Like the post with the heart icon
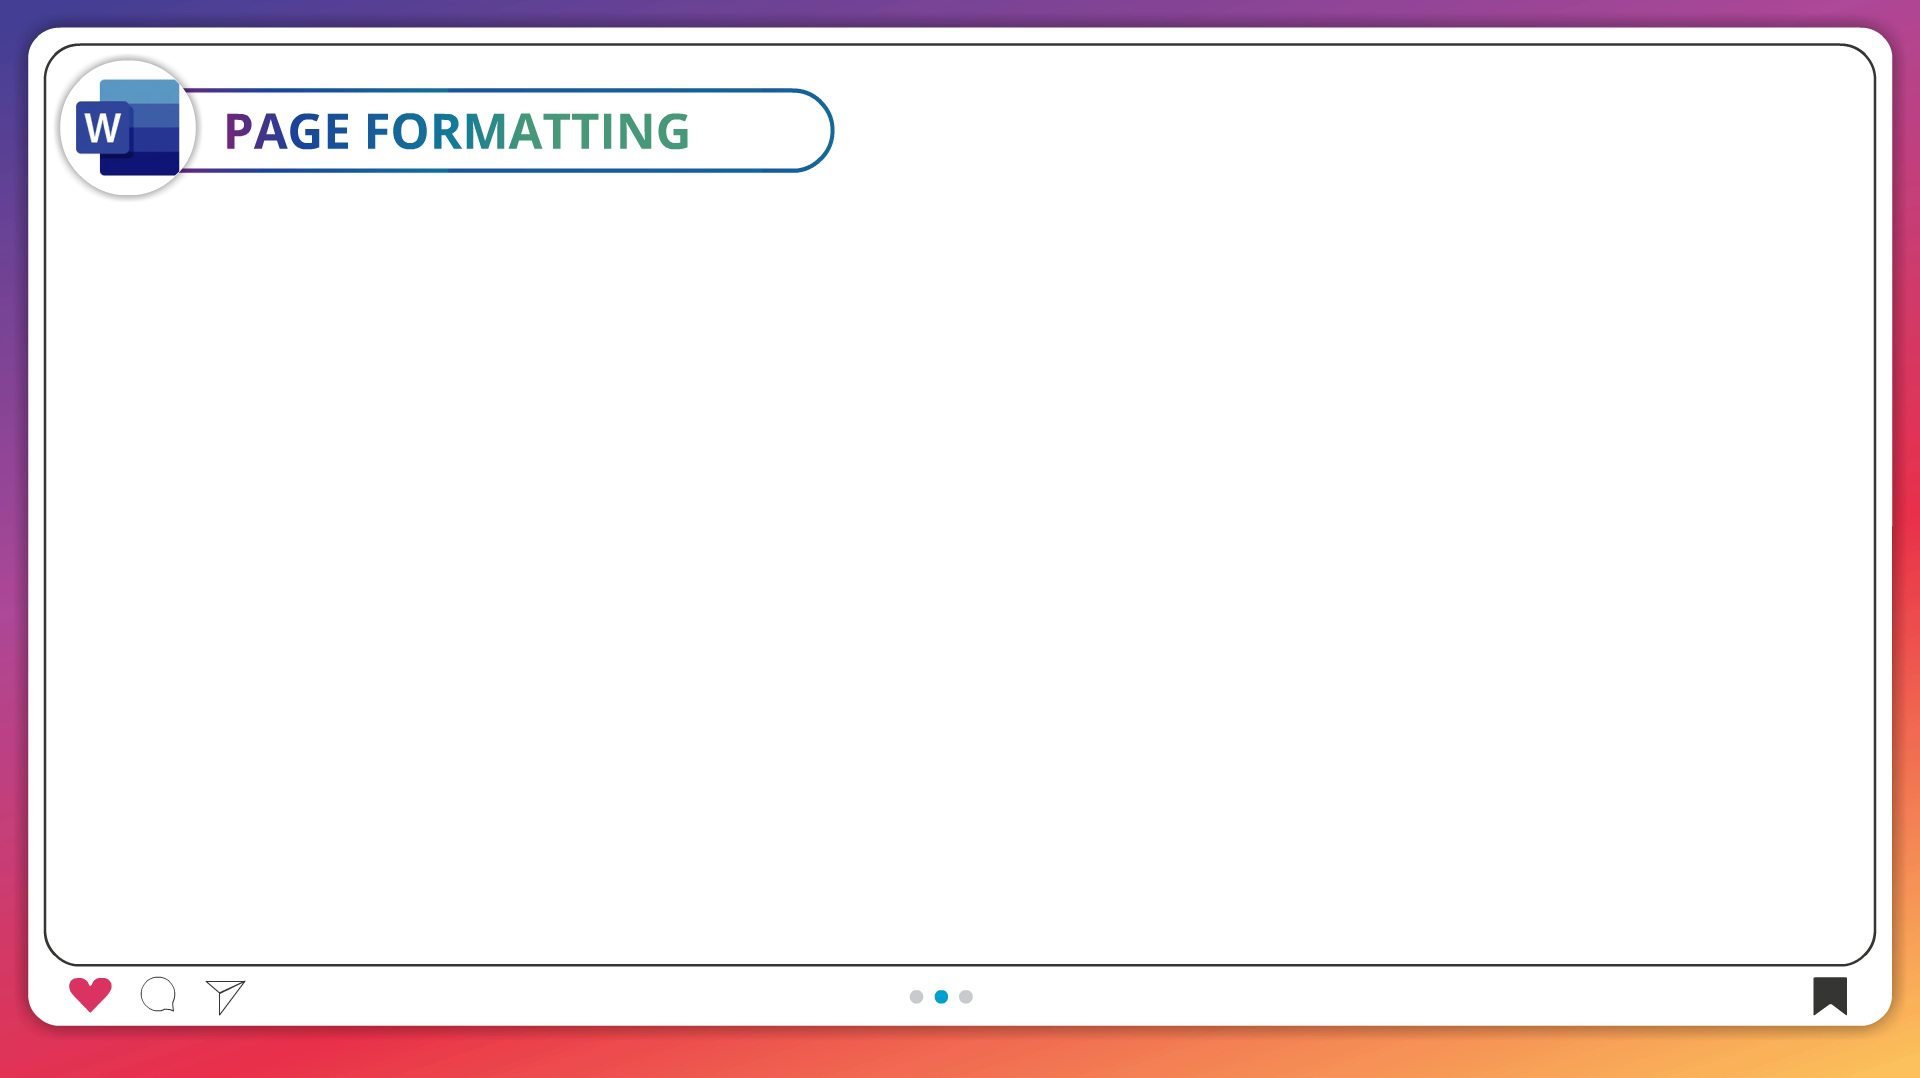Screen dimensions: 1920x1078 (90, 994)
